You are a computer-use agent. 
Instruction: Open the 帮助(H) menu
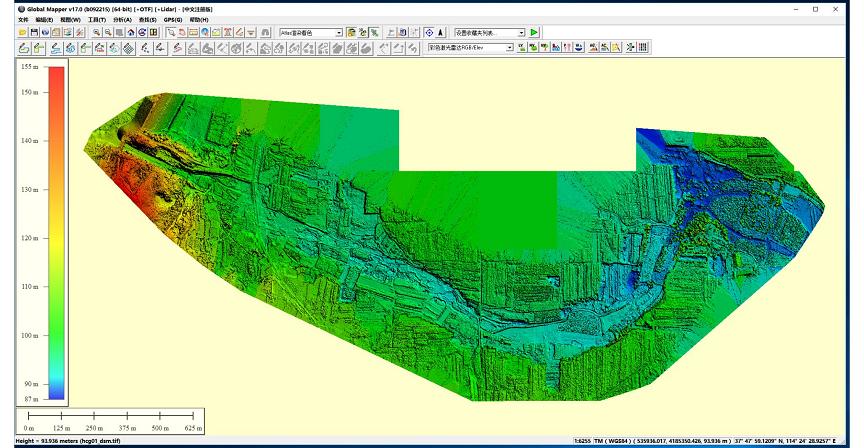[x=199, y=20]
